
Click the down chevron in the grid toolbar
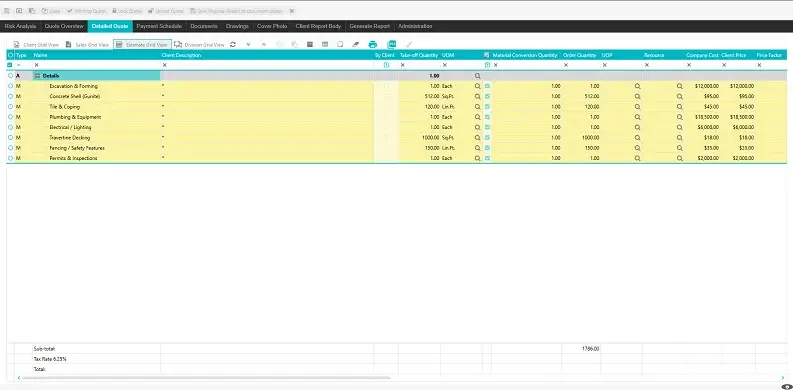click(x=248, y=45)
